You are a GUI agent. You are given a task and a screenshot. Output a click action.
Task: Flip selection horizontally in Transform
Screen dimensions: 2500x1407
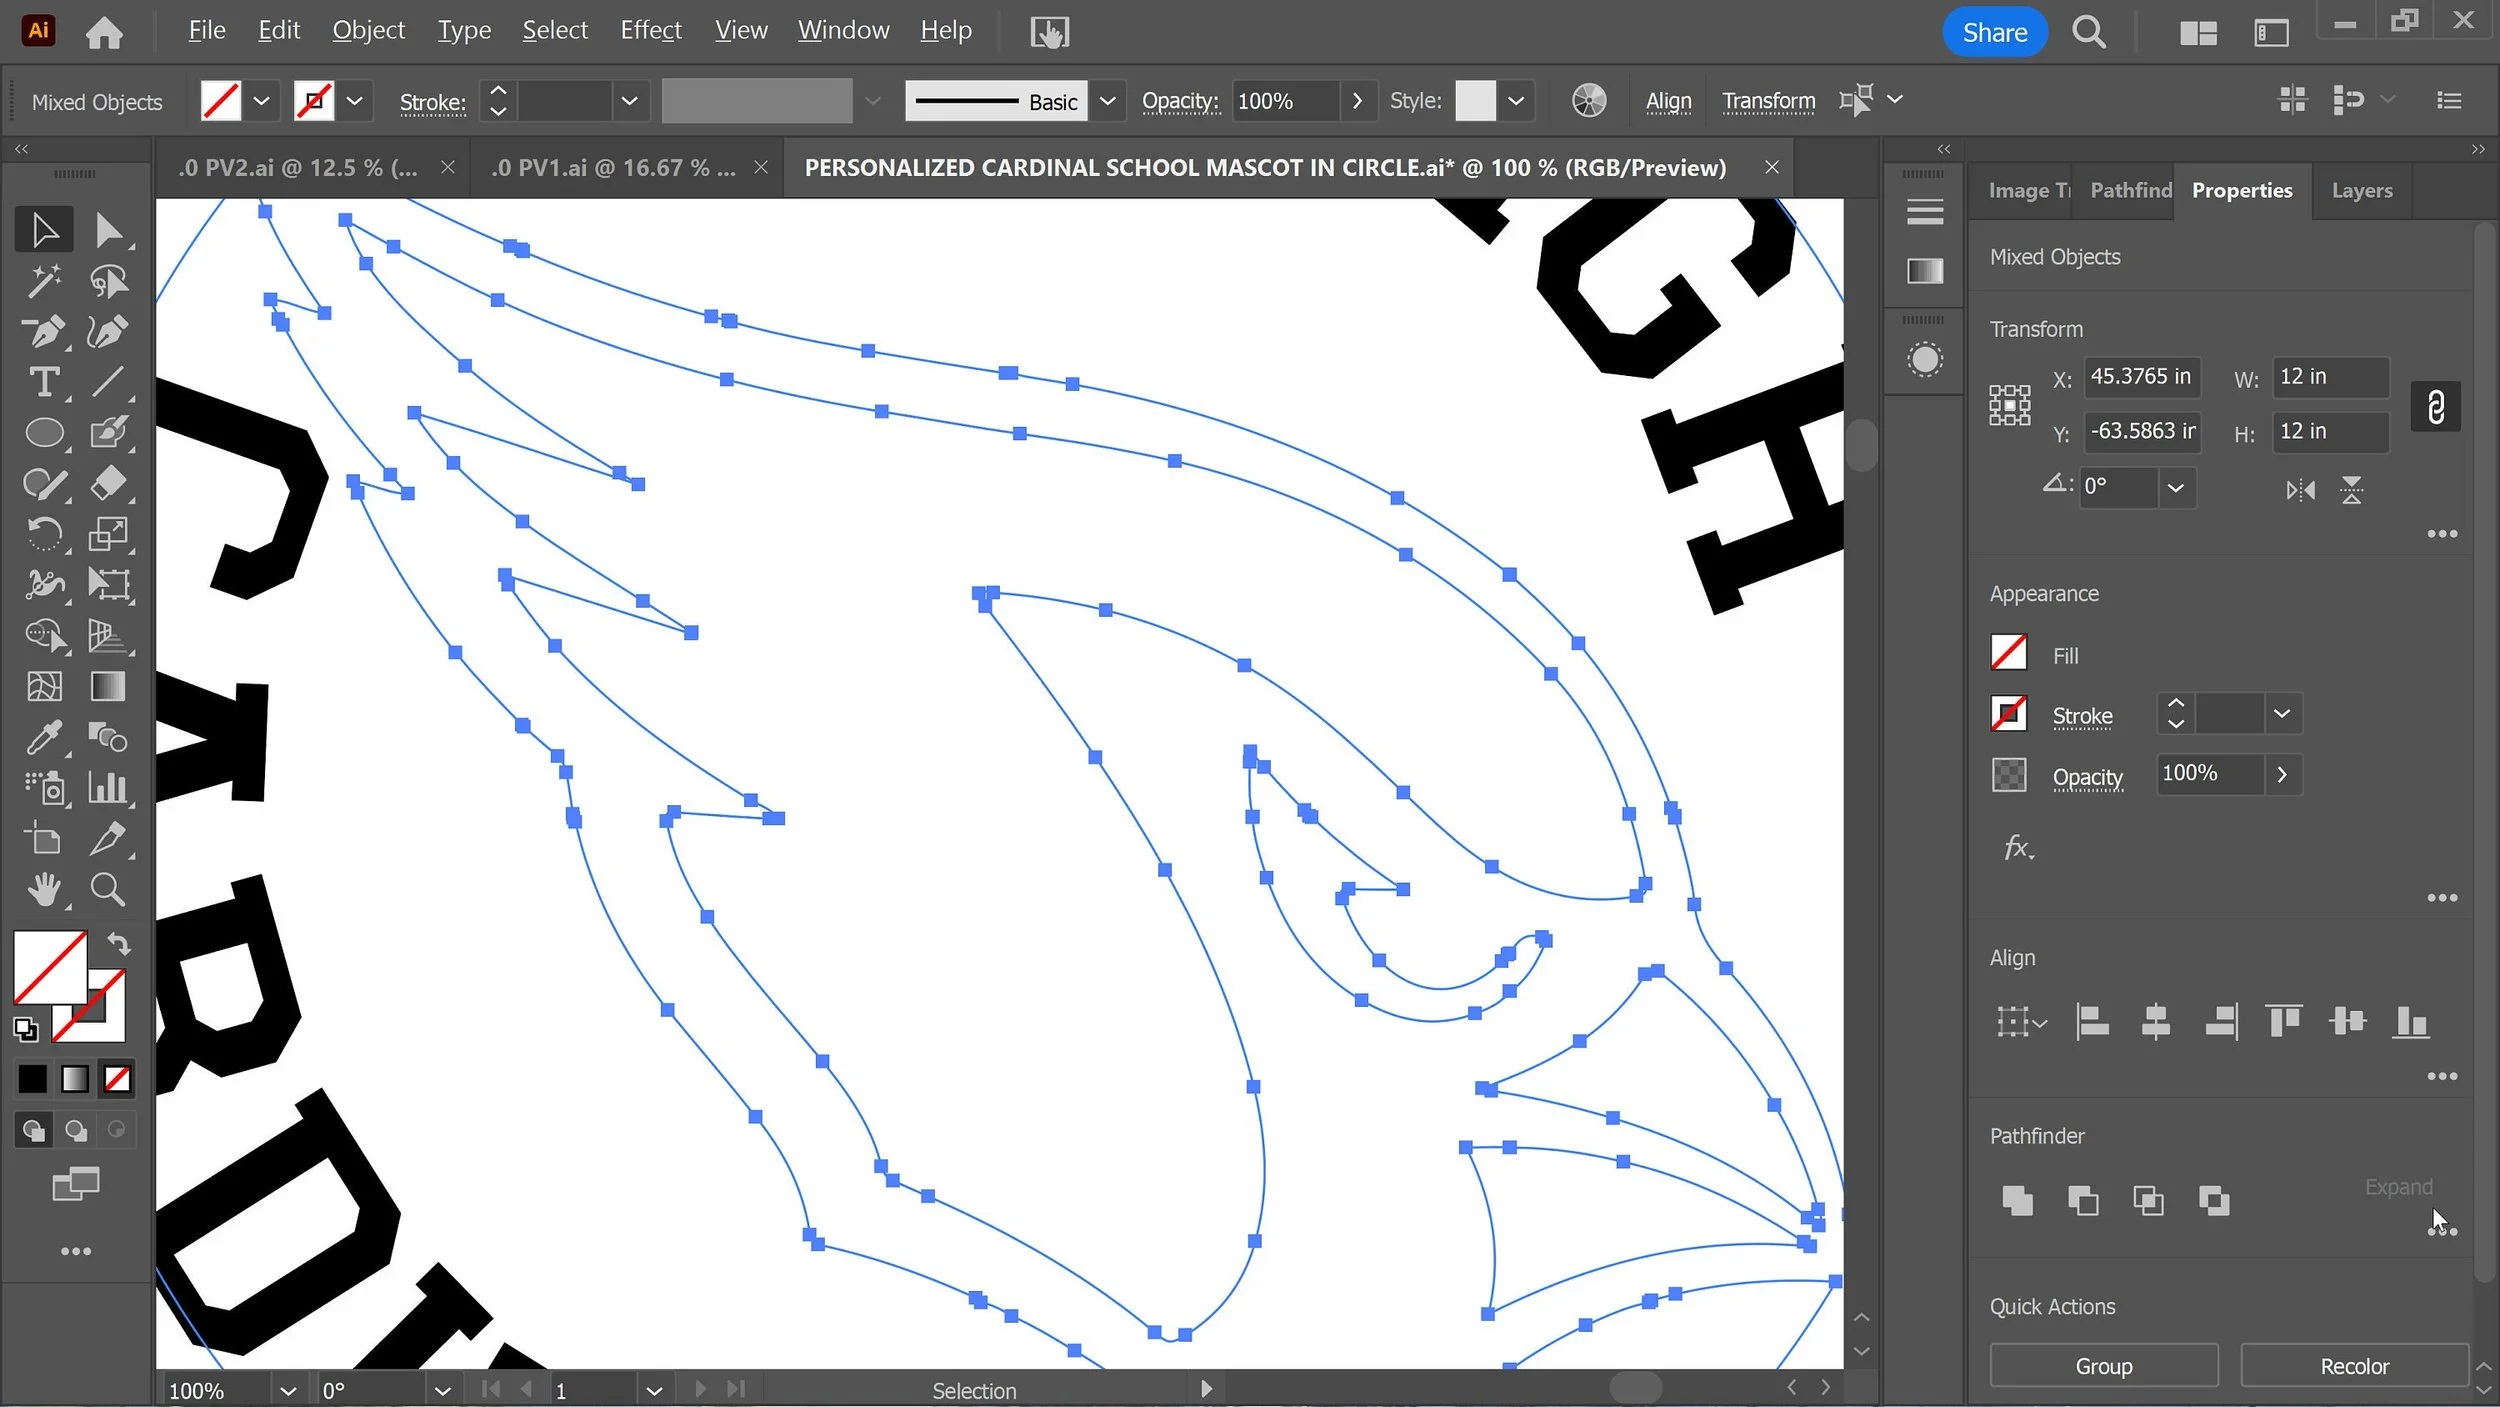click(x=2300, y=490)
